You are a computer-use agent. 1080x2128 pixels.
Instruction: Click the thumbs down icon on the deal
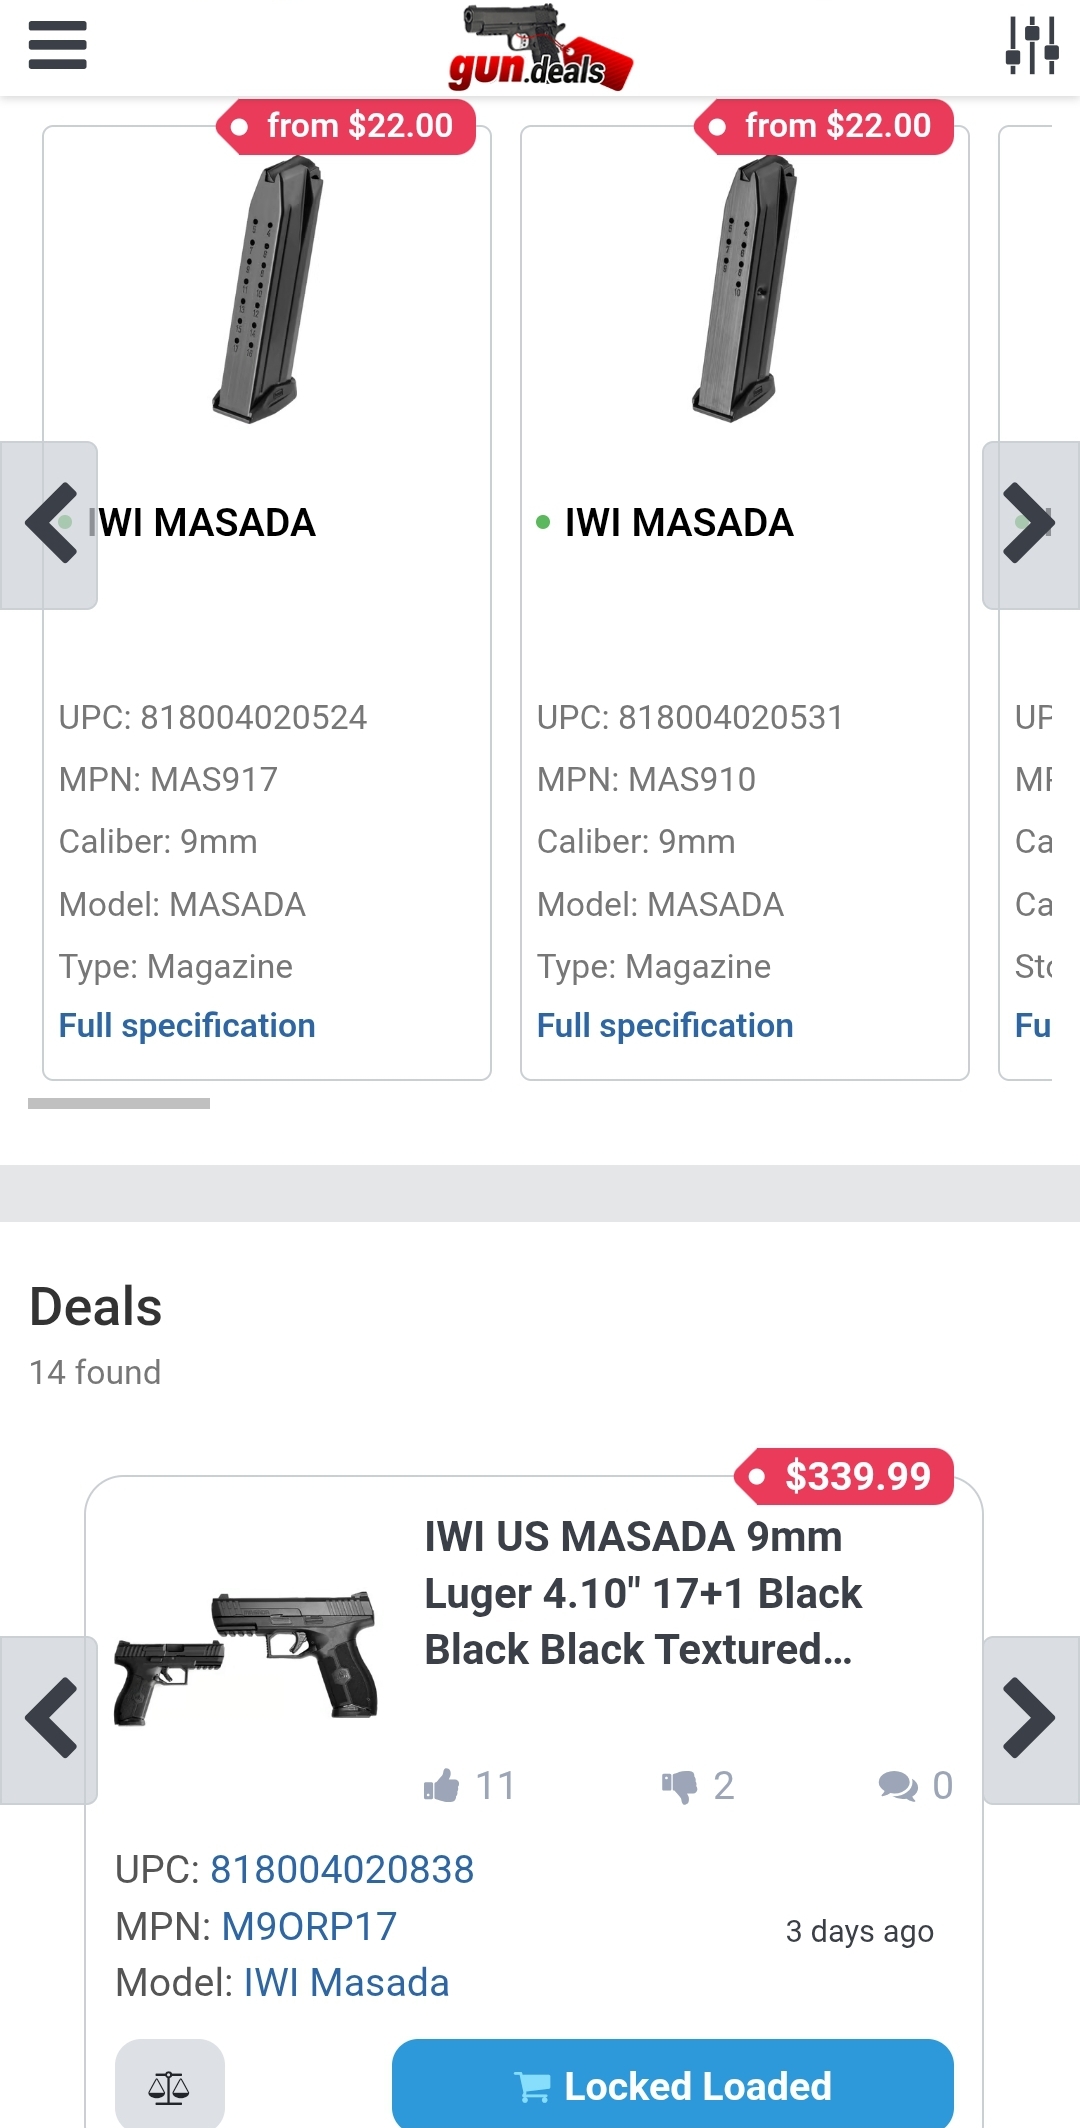click(x=680, y=1785)
